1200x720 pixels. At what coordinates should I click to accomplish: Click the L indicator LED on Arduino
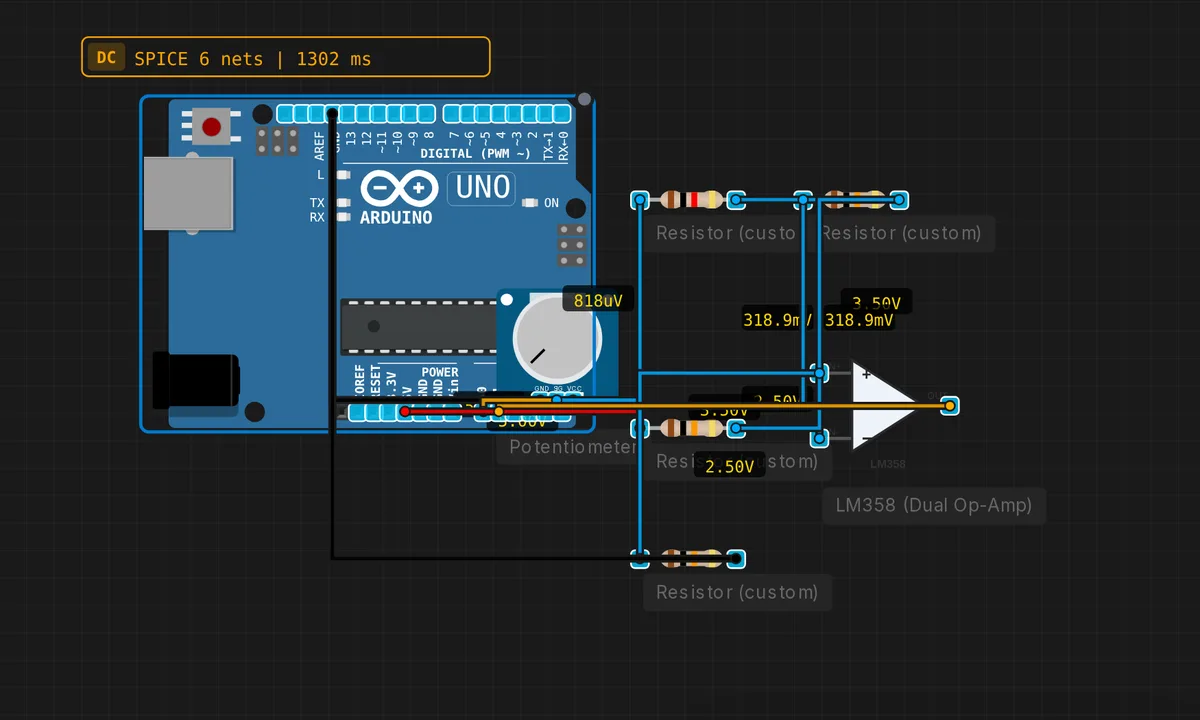(x=344, y=174)
